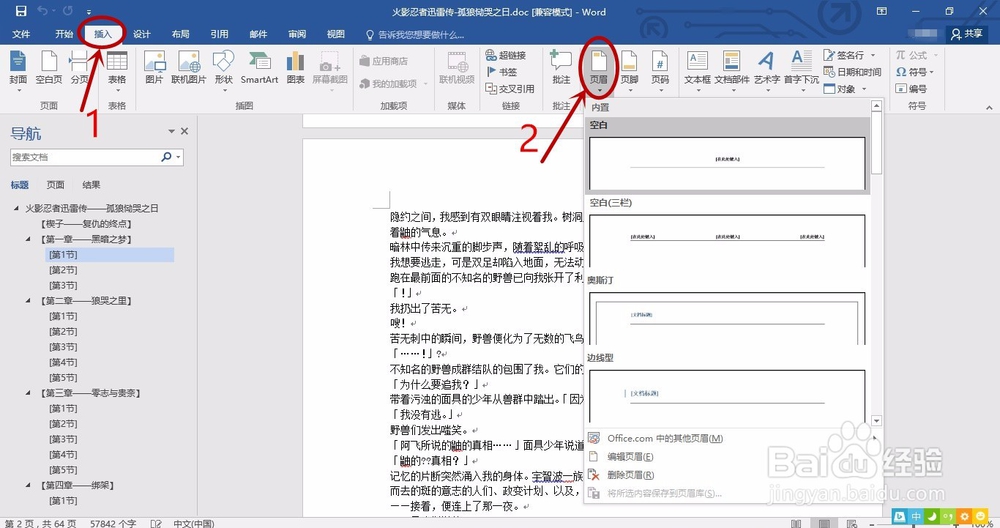
Task: Click the word count 57842 个字
Action: (x=113, y=523)
